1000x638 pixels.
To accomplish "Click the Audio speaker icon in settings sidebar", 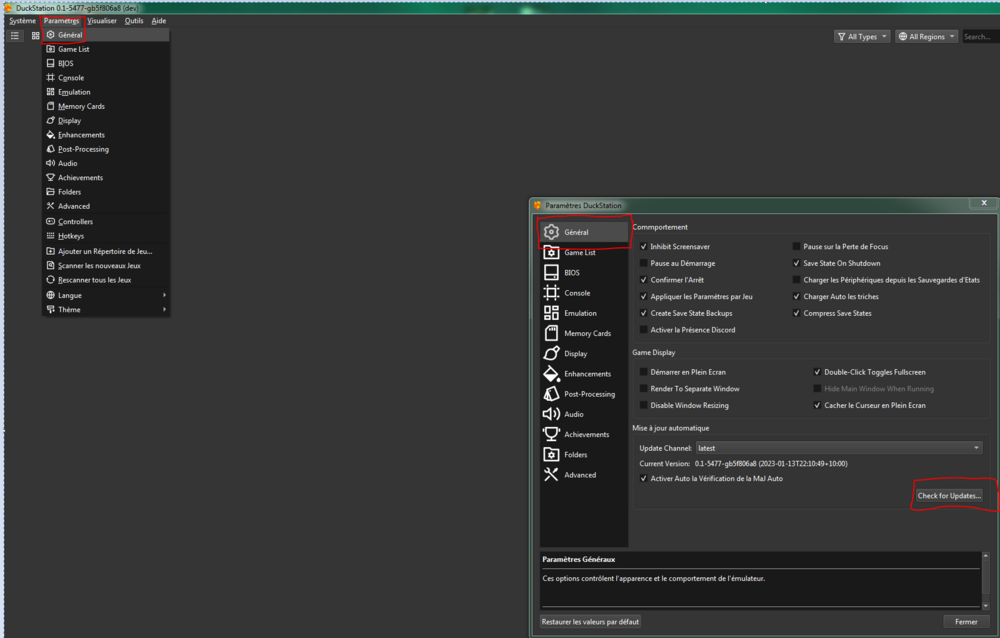I will tap(551, 414).
